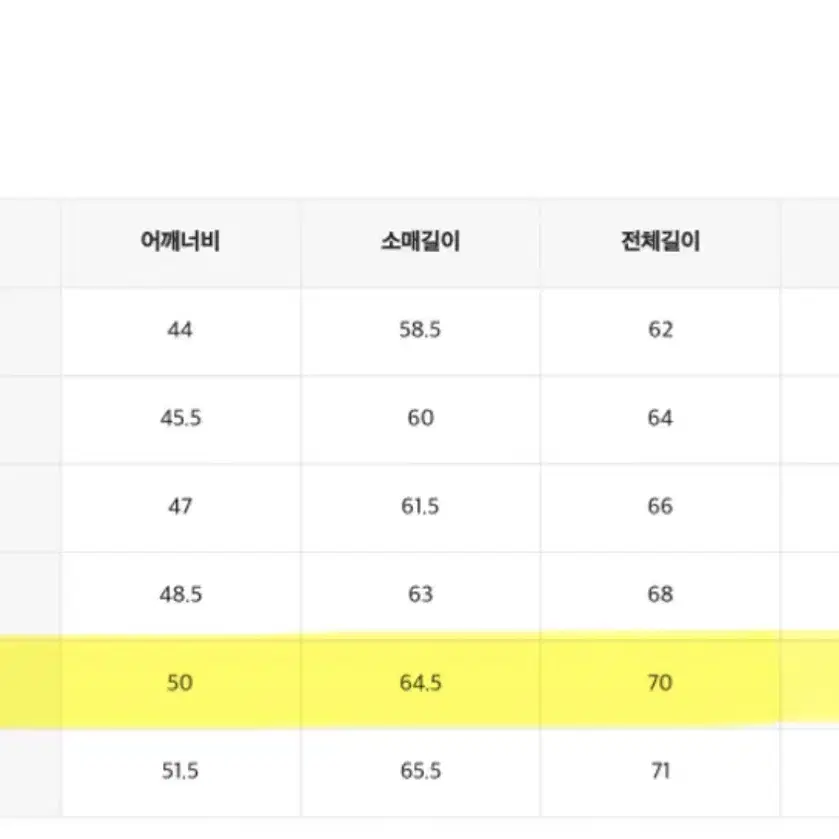Click the cell showing 45.5
This screenshot has height=839, width=839.
tap(180, 418)
